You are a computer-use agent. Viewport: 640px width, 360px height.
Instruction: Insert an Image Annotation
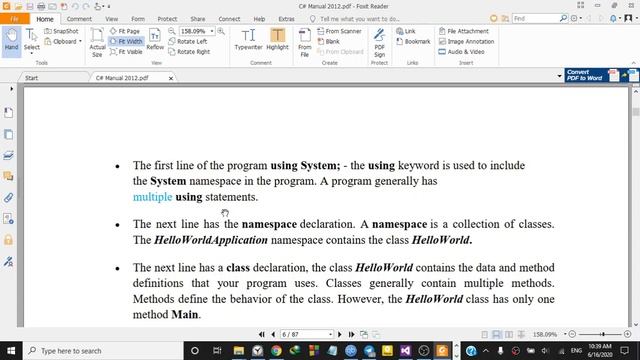click(x=466, y=41)
